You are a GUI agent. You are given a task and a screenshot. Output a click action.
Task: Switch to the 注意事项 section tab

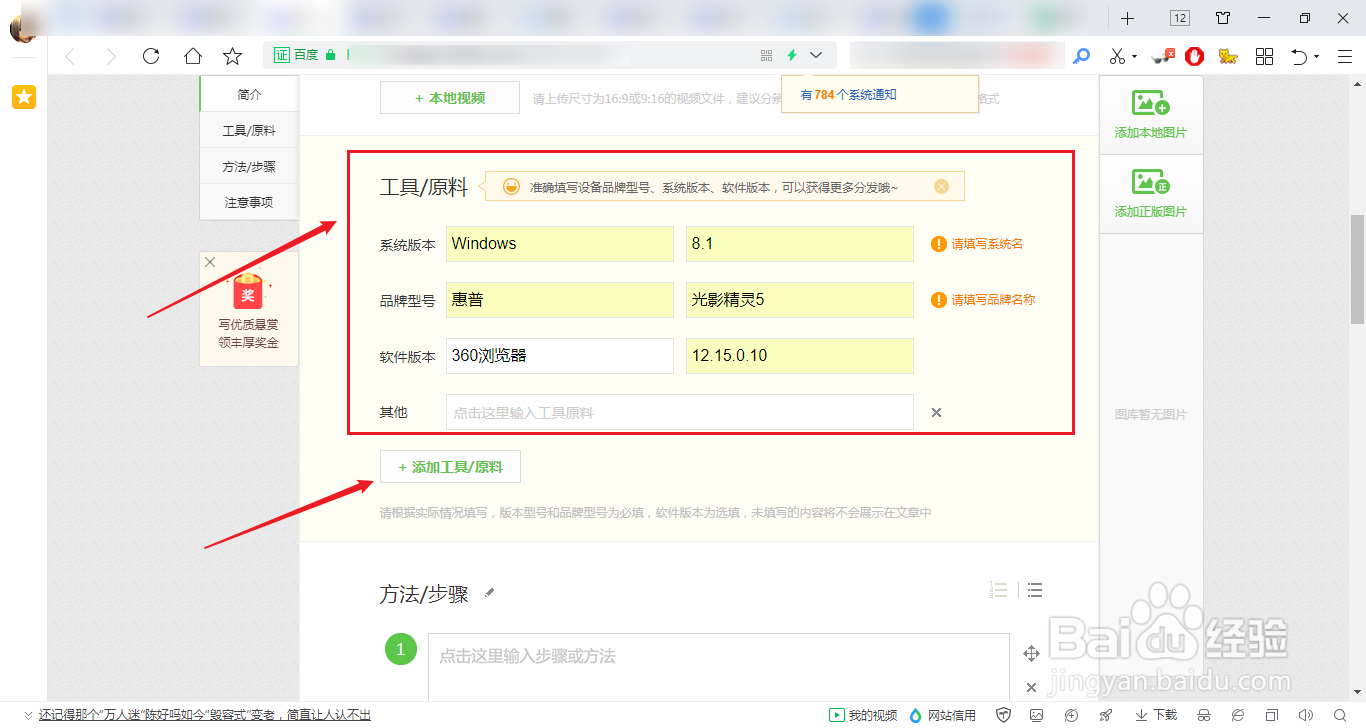click(248, 202)
